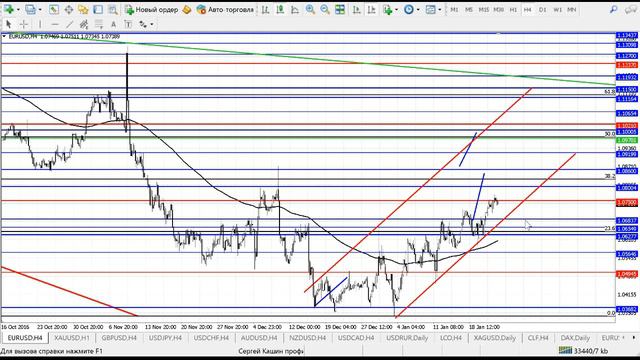Tile the chart windows
The image size is (640, 360).
[x=340, y=9]
